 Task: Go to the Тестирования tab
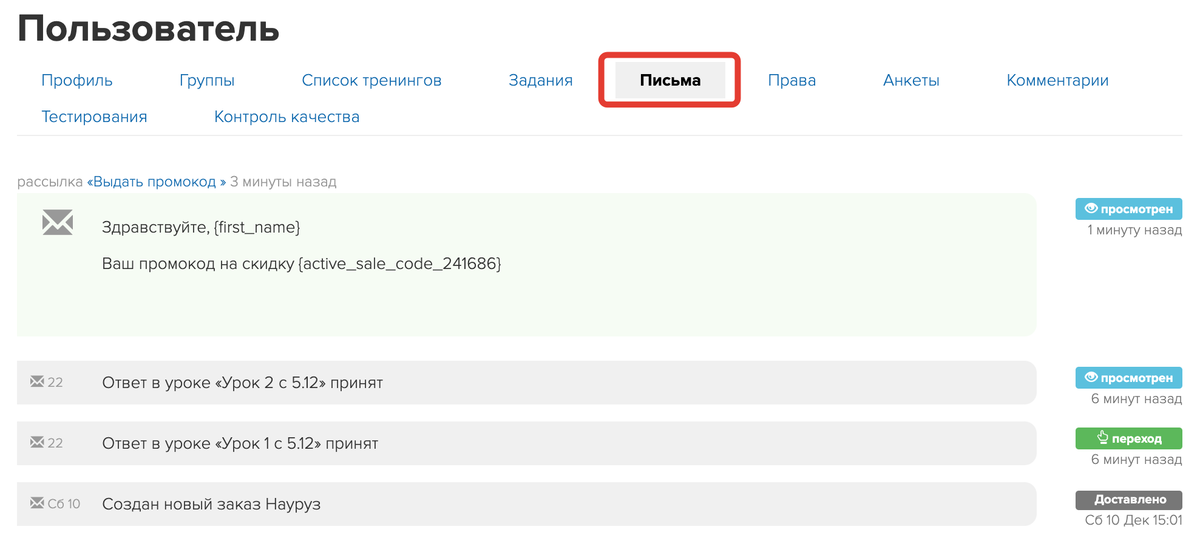click(94, 117)
